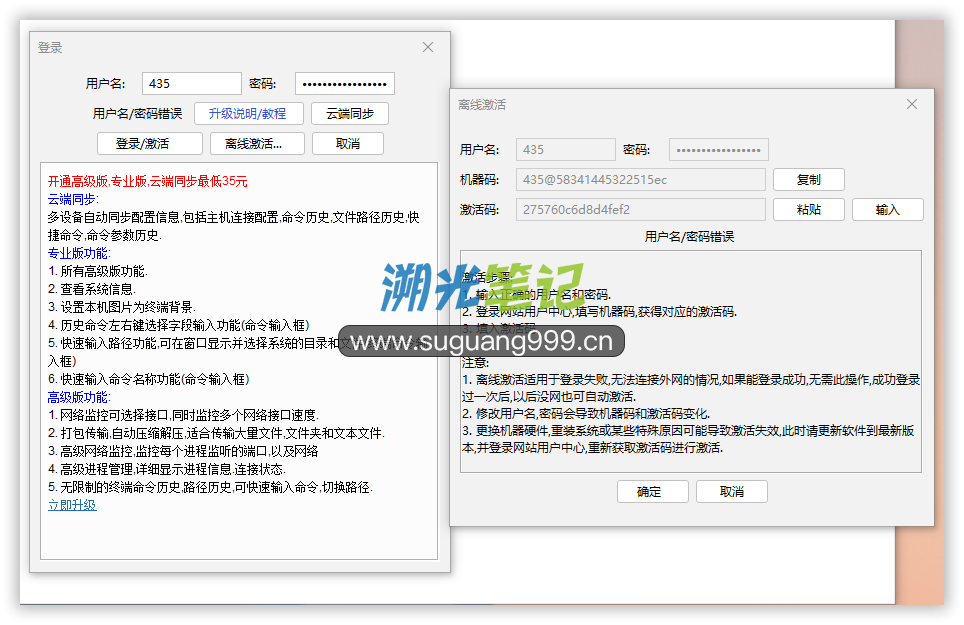
Task: Select the 机器码 machine code field
Action: tap(640, 180)
